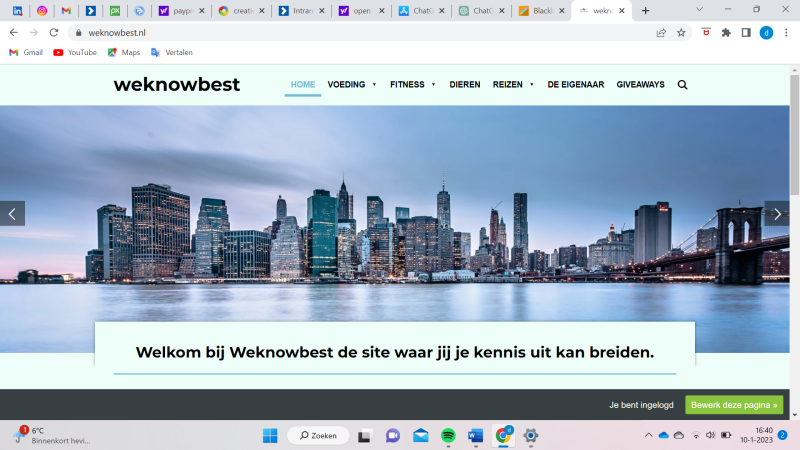Viewport: 800px width, 450px height.
Task: Open the volume tray icon
Action: point(711,435)
